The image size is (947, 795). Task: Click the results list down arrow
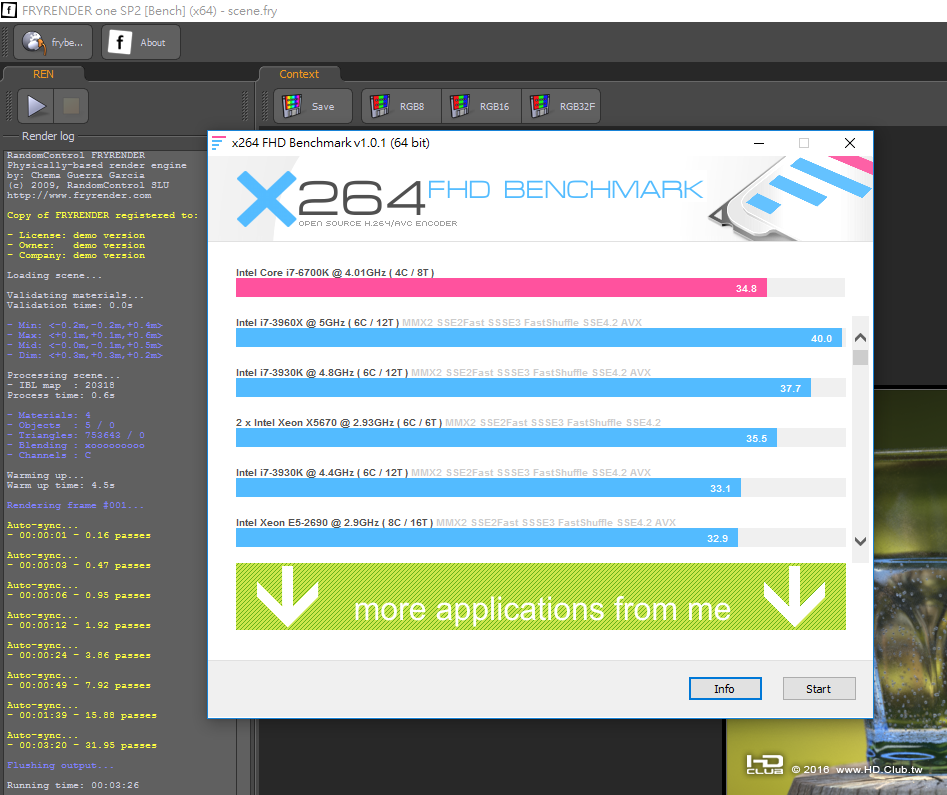coord(861,541)
